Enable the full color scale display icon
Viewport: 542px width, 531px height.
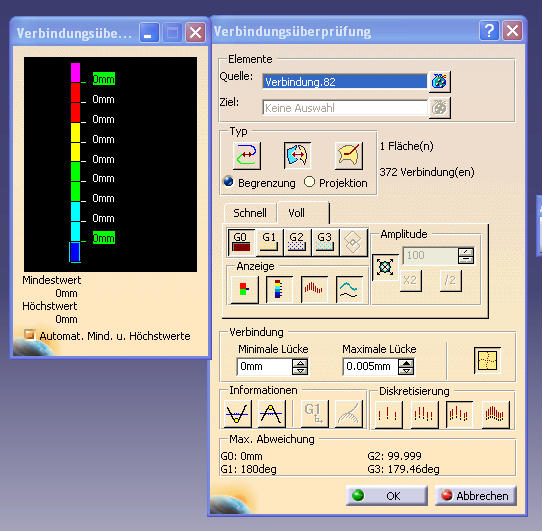279,289
